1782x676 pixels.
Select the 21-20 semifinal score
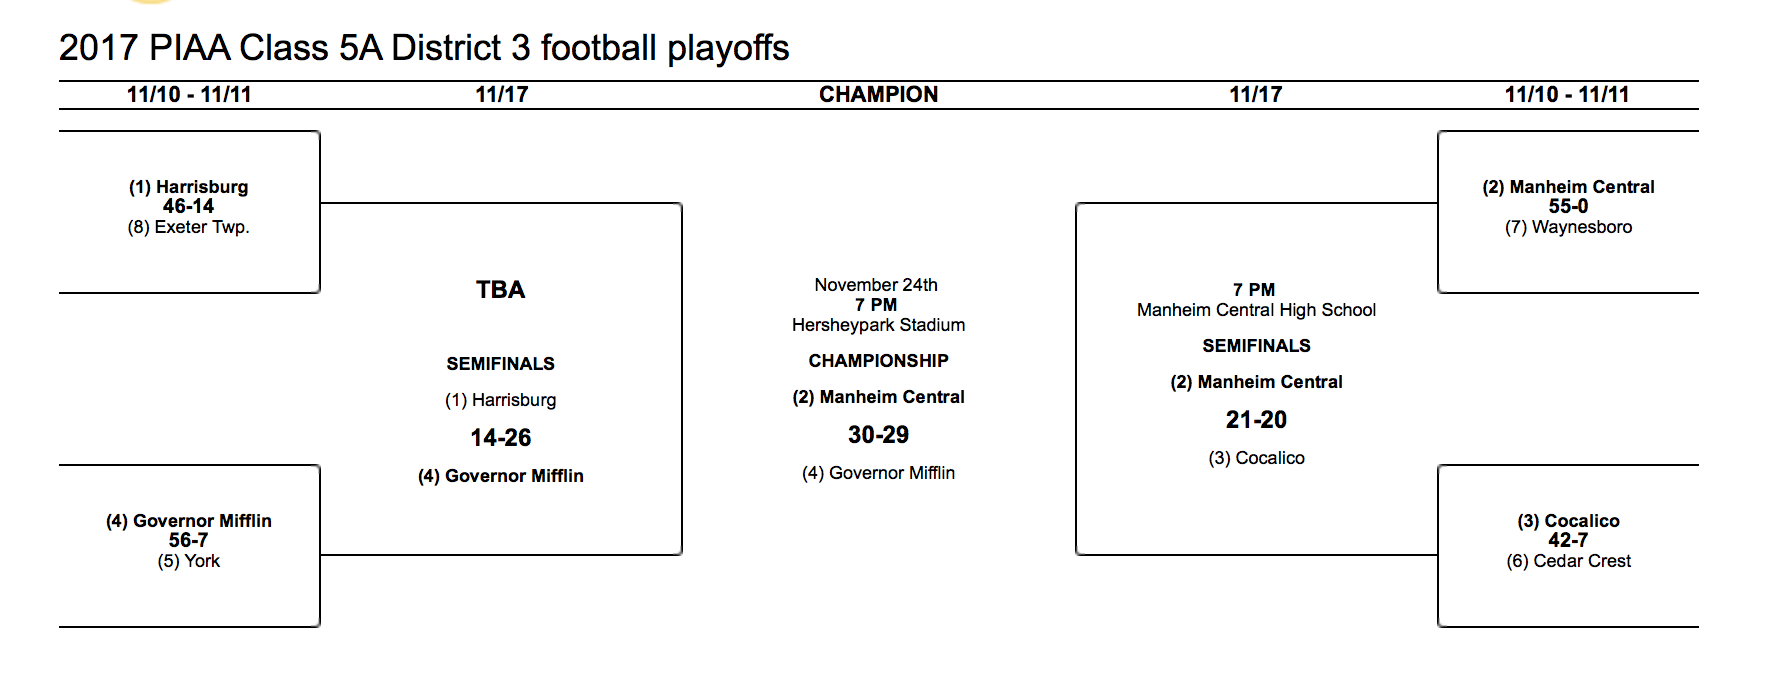1256,420
